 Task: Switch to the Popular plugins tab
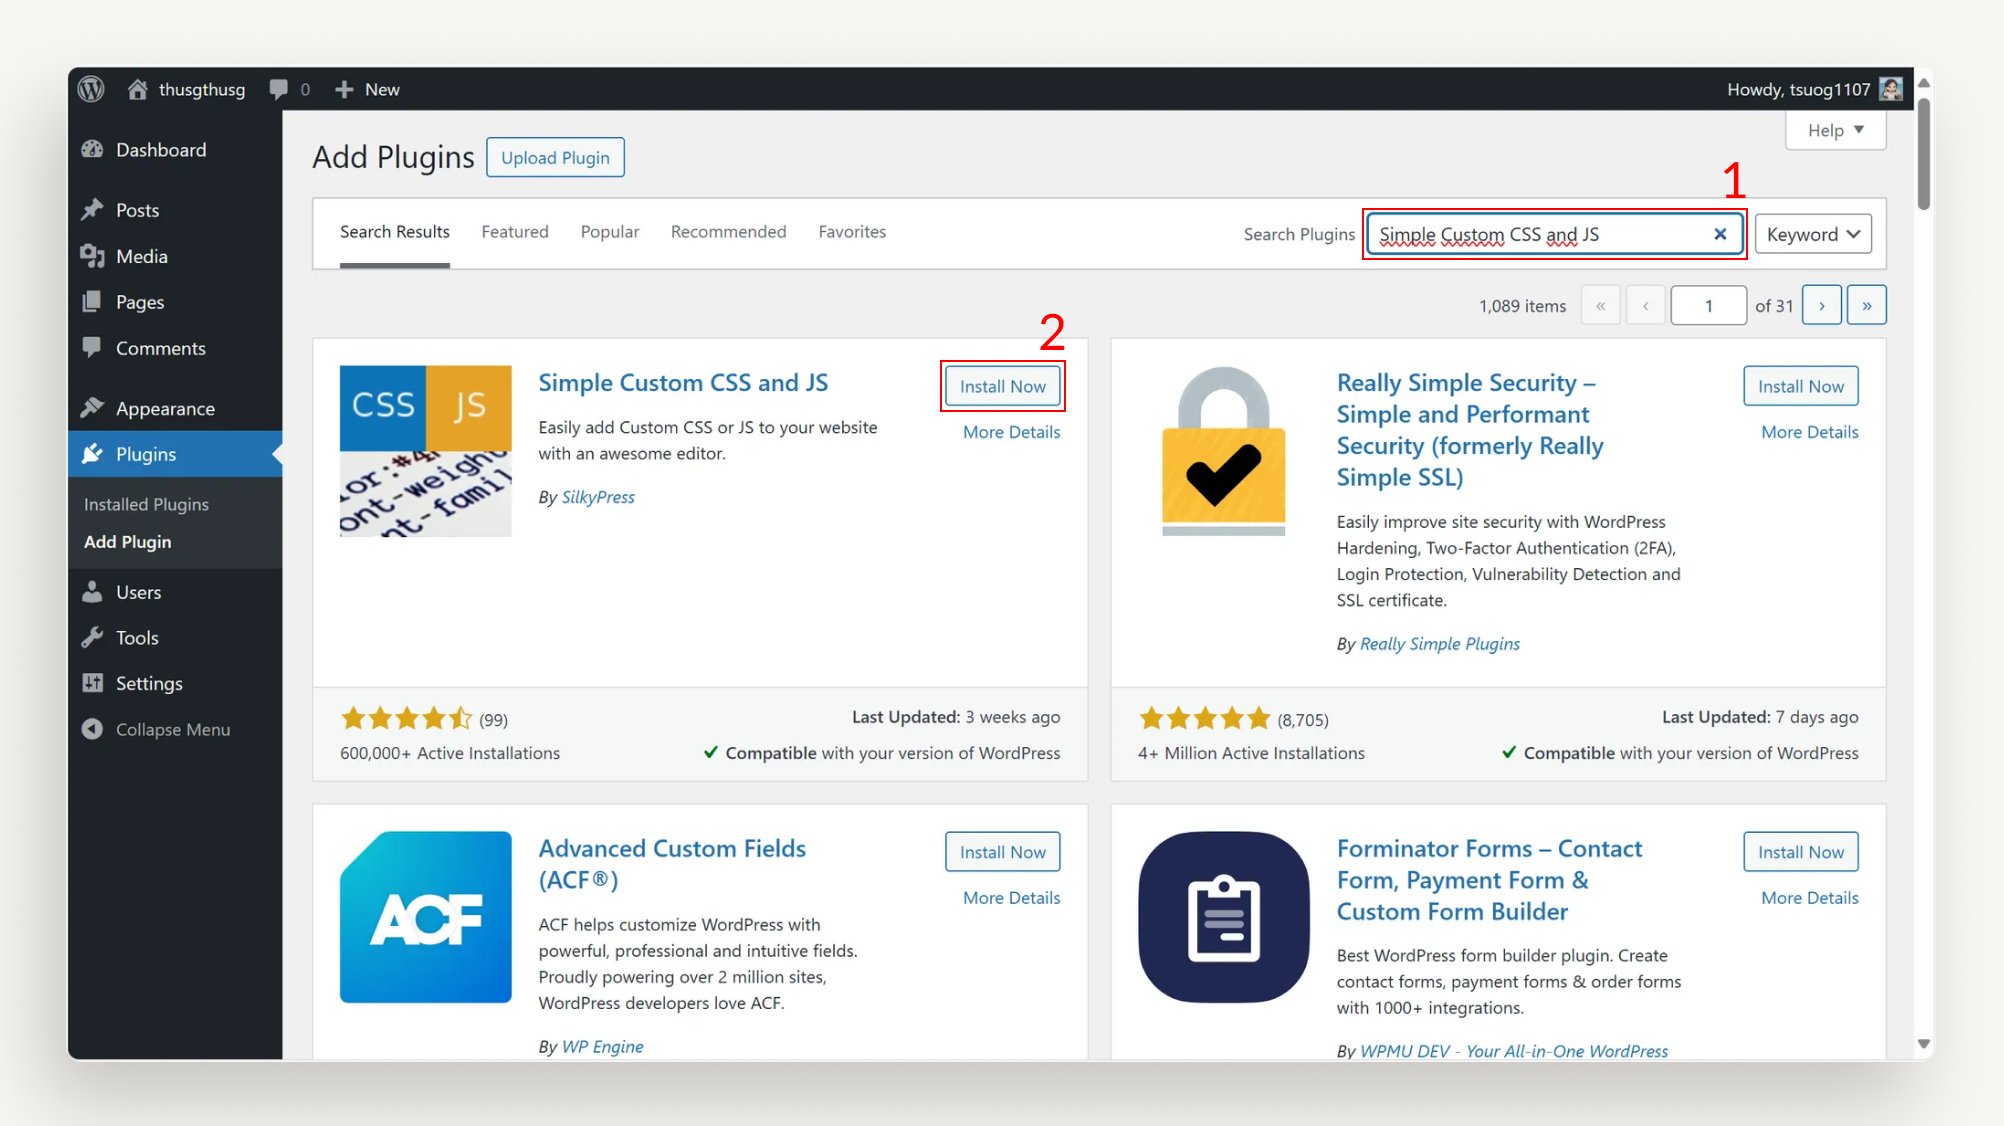pyautogui.click(x=609, y=231)
